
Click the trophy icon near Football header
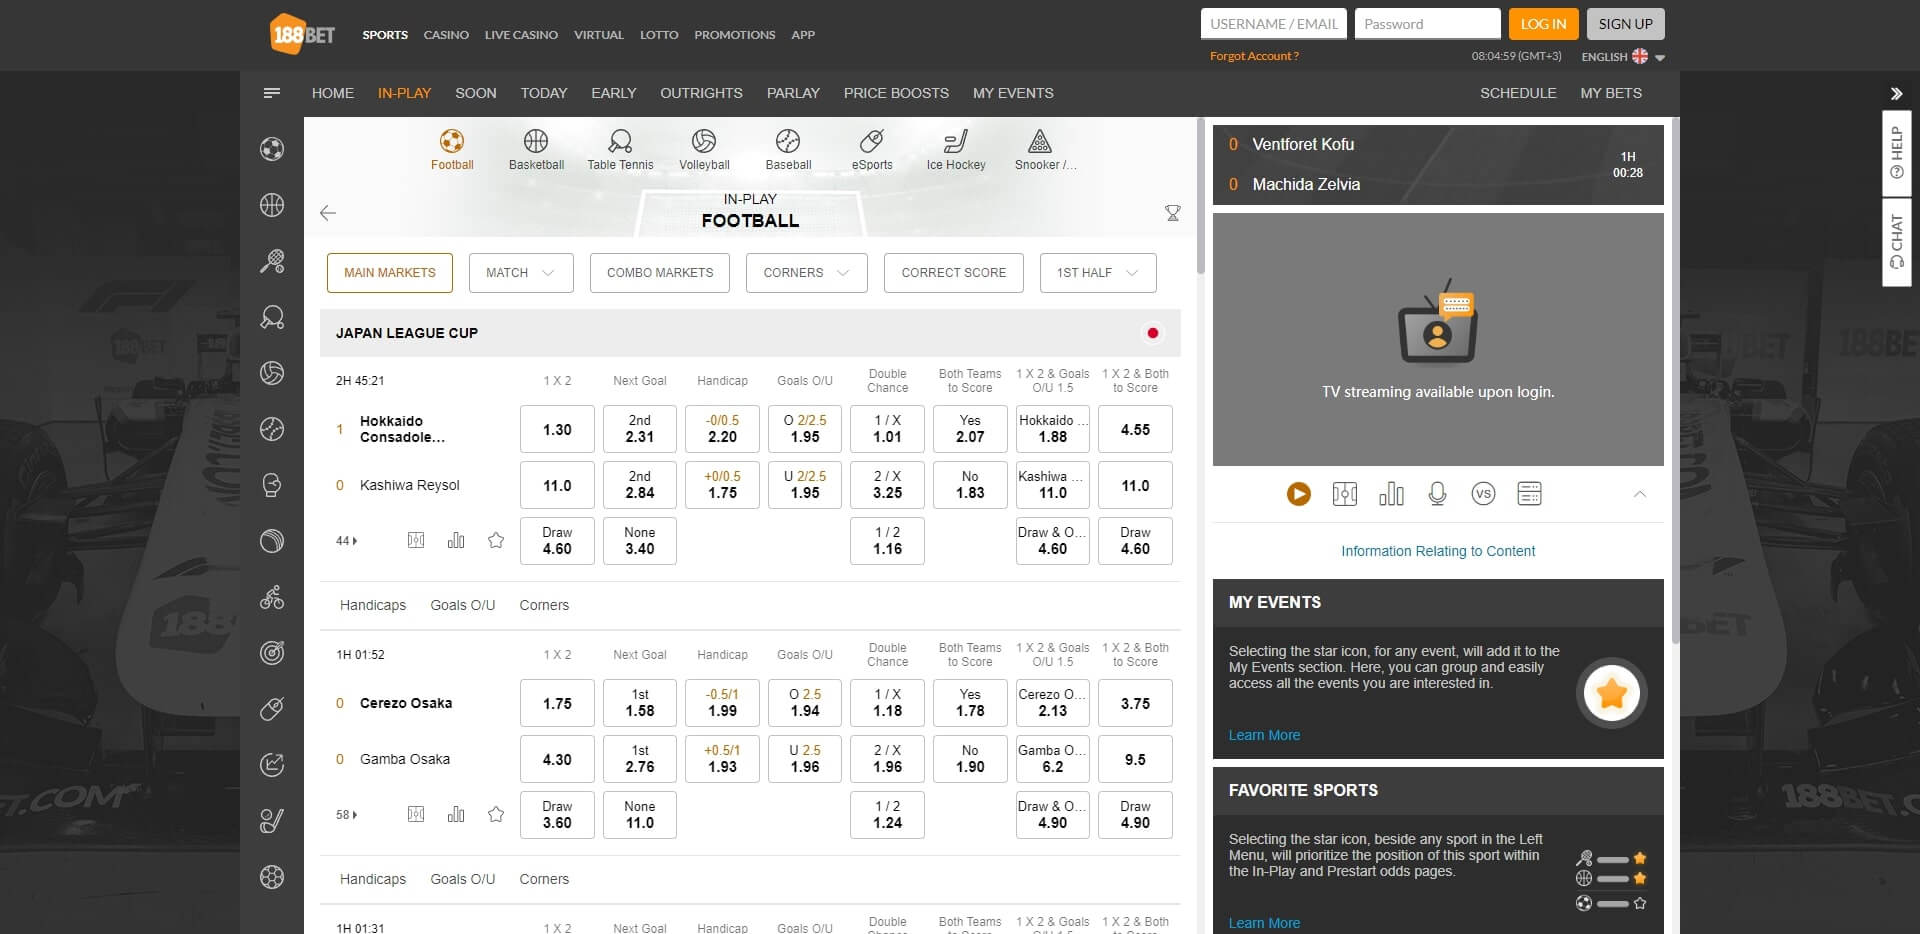point(1172,213)
